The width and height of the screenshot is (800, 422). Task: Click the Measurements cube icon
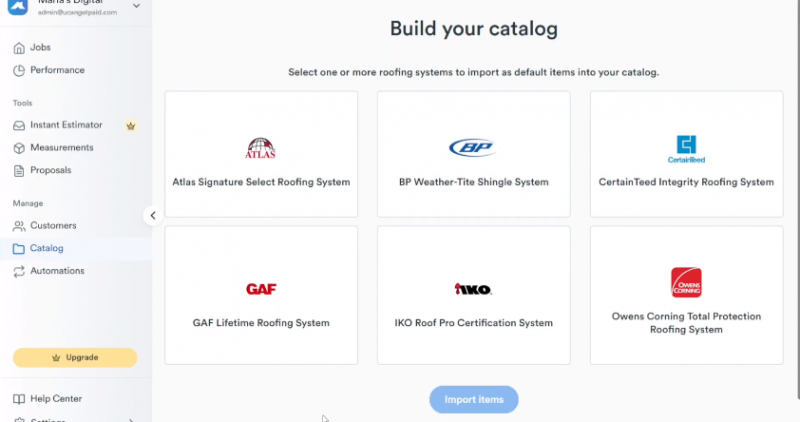19,148
